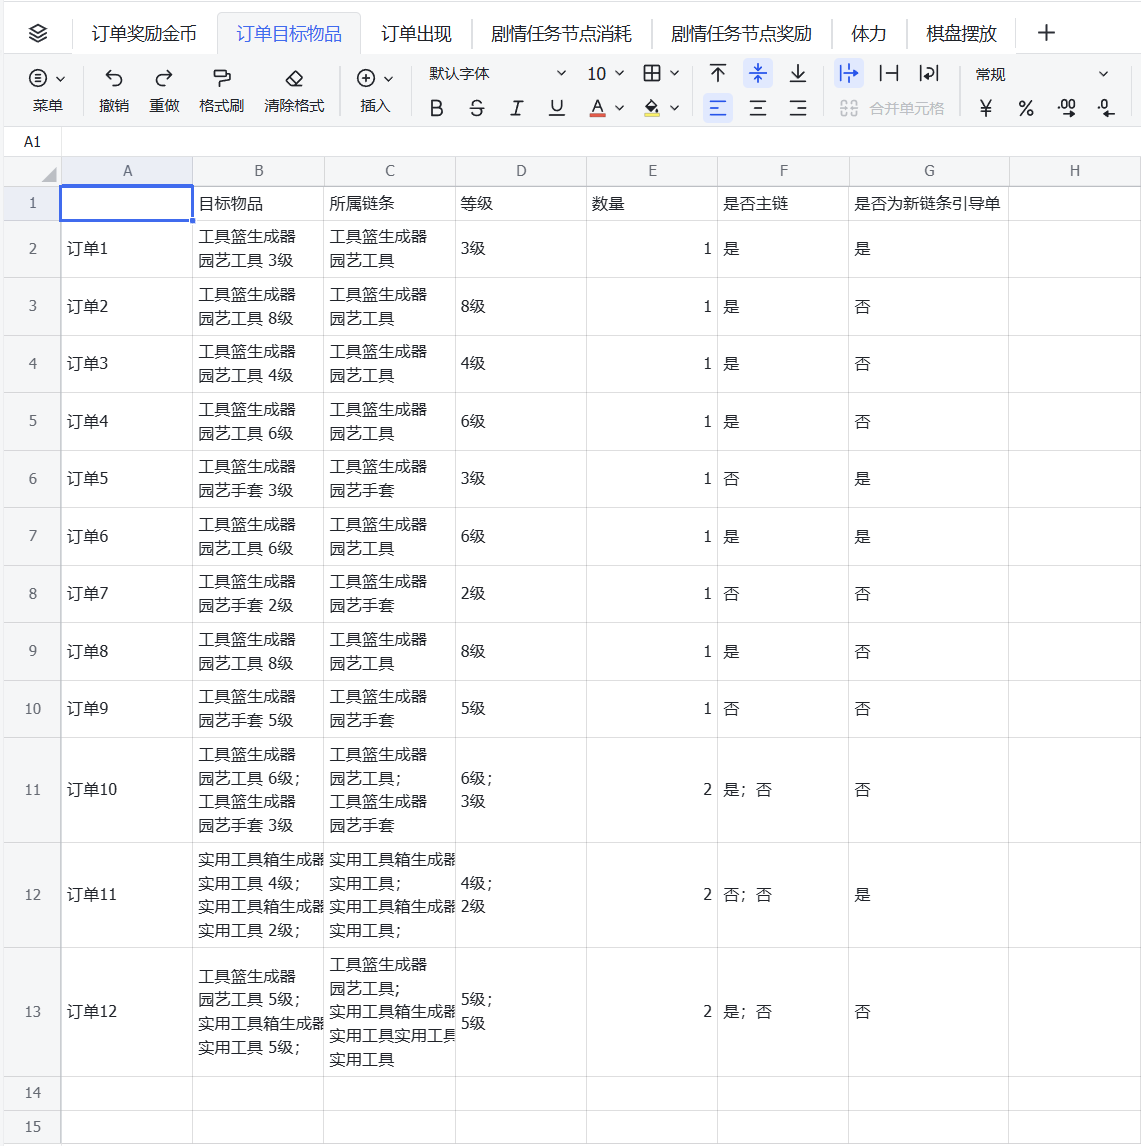The image size is (1141, 1146).
Task: Enable automatic text wrapping
Action: click(929, 73)
